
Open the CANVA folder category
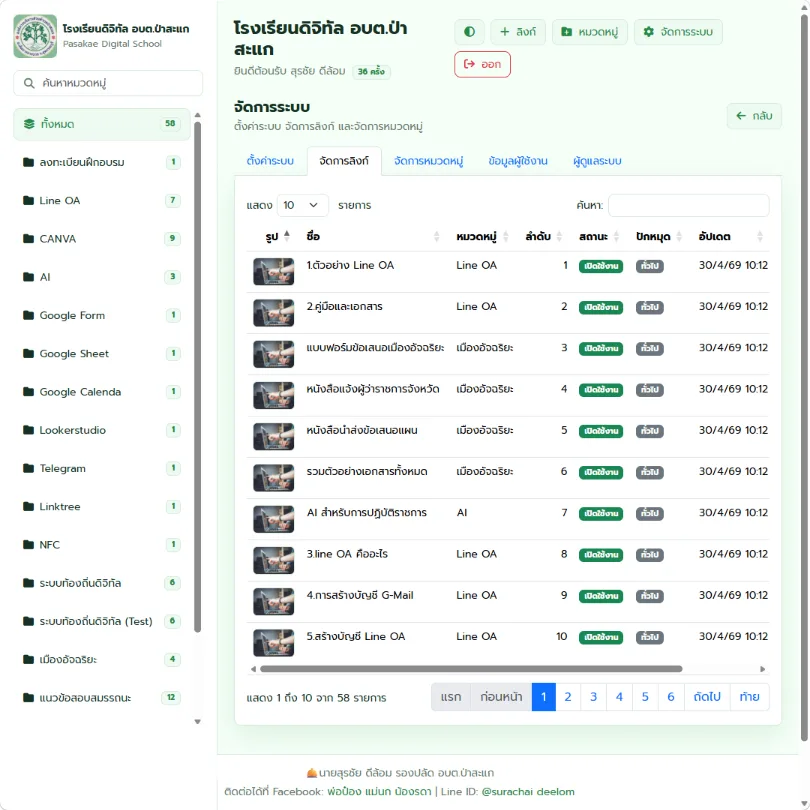102,239
